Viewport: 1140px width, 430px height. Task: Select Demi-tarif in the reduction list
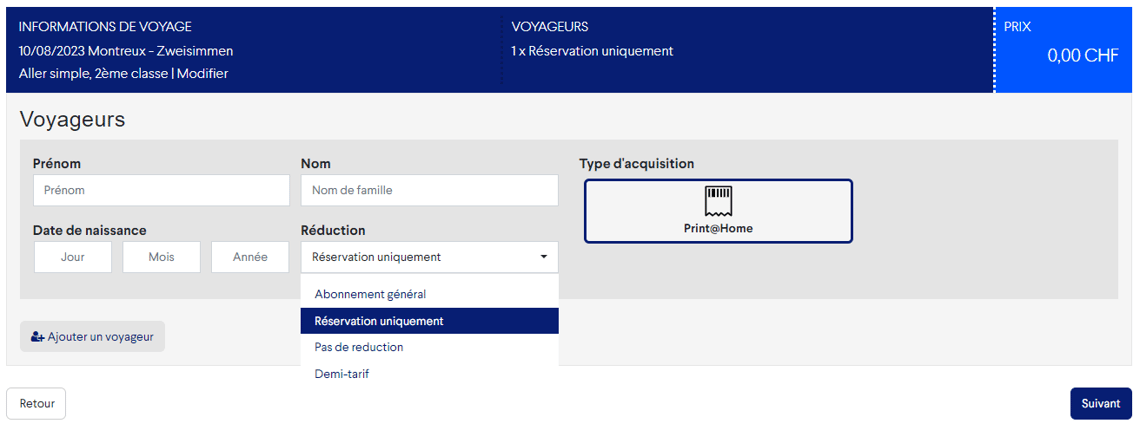342,374
